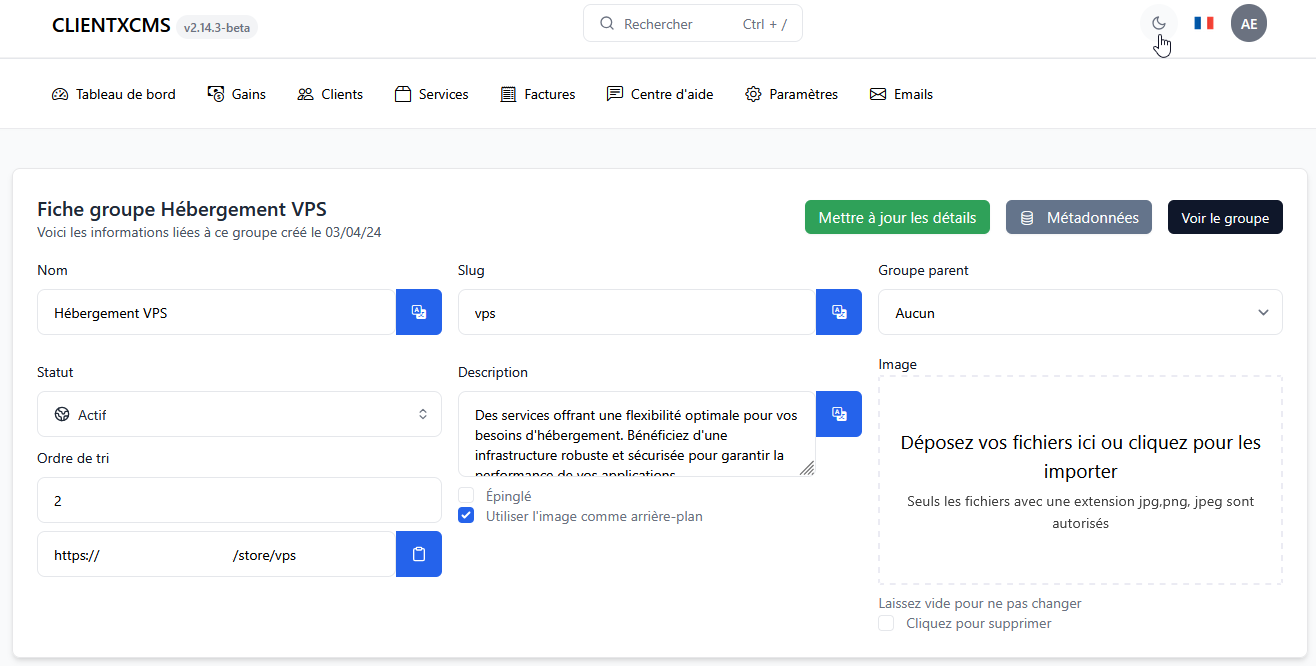Click Voir le groupe button

(1225, 217)
